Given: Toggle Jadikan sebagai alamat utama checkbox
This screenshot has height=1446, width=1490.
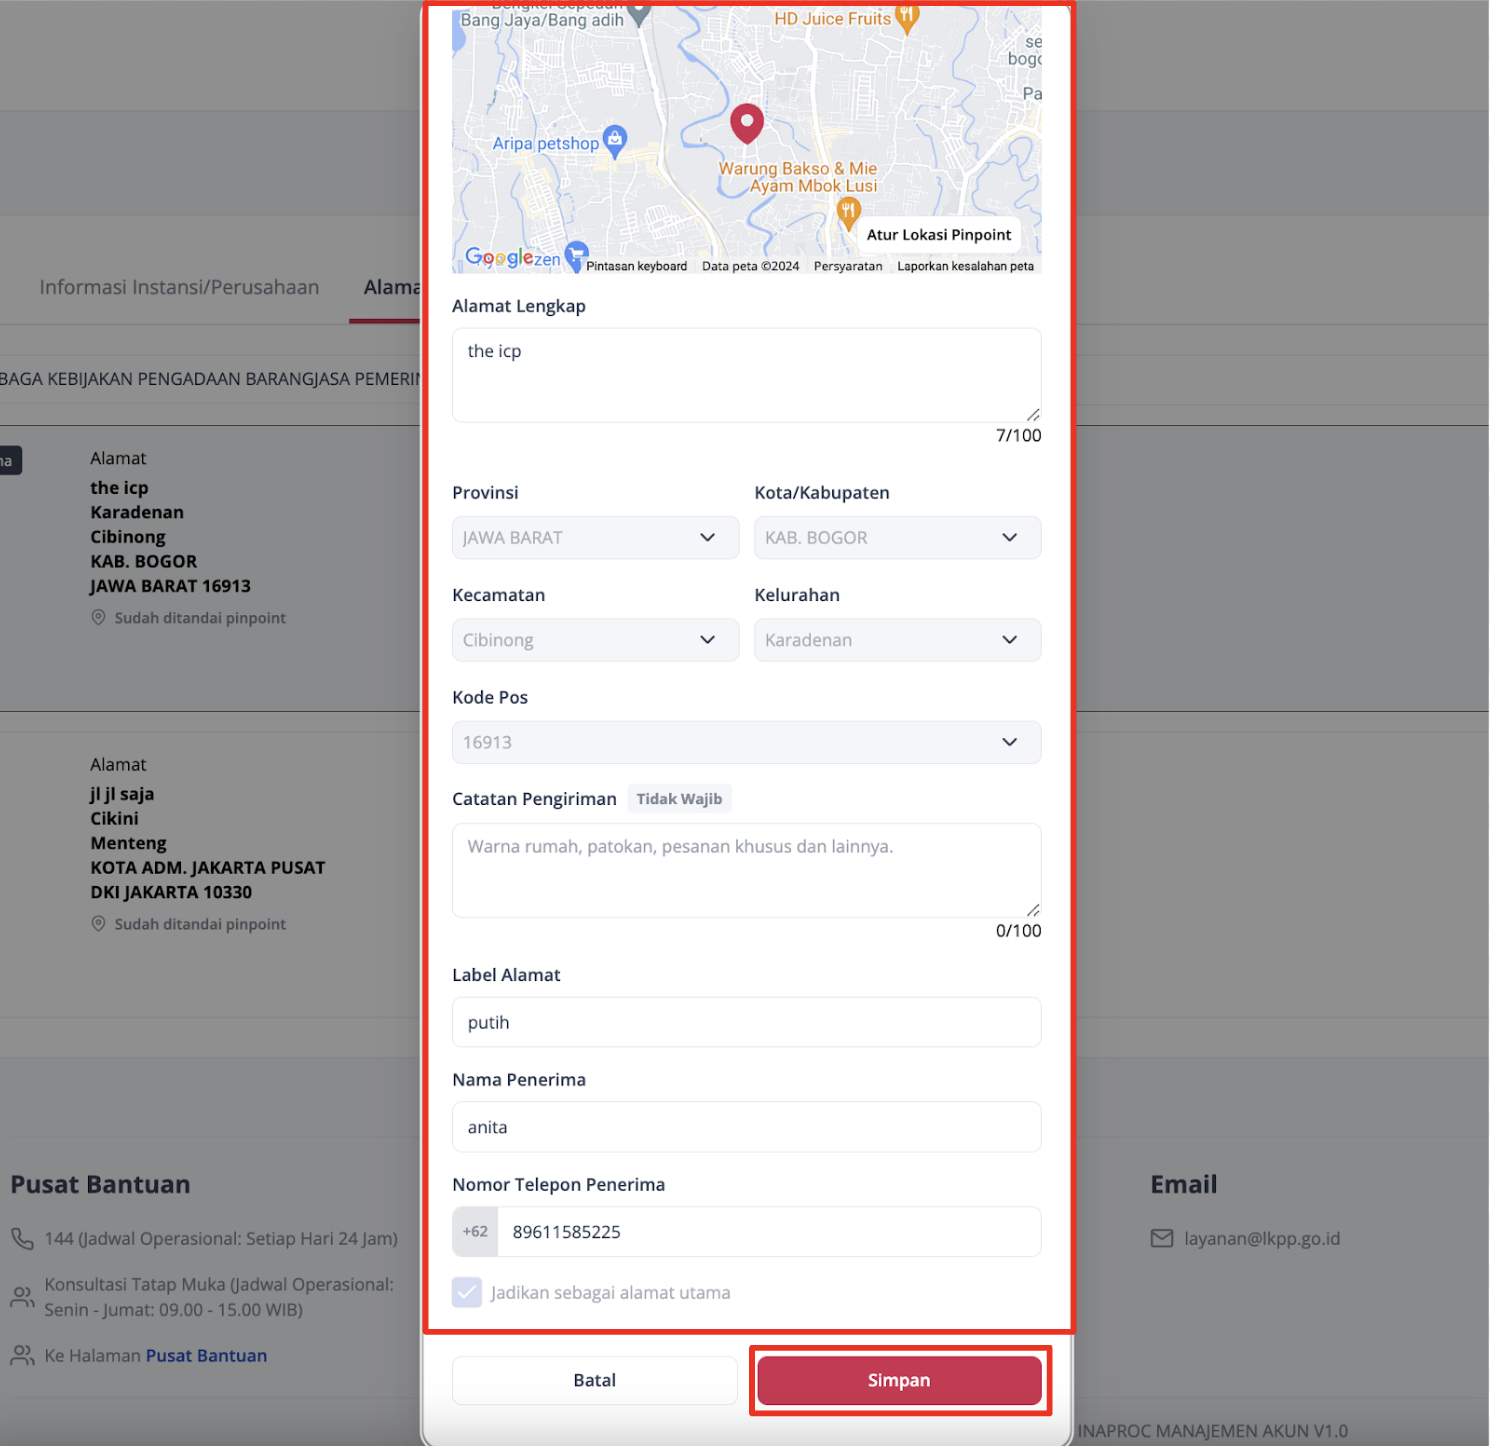Looking at the screenshot, I should coord(467,1292).
